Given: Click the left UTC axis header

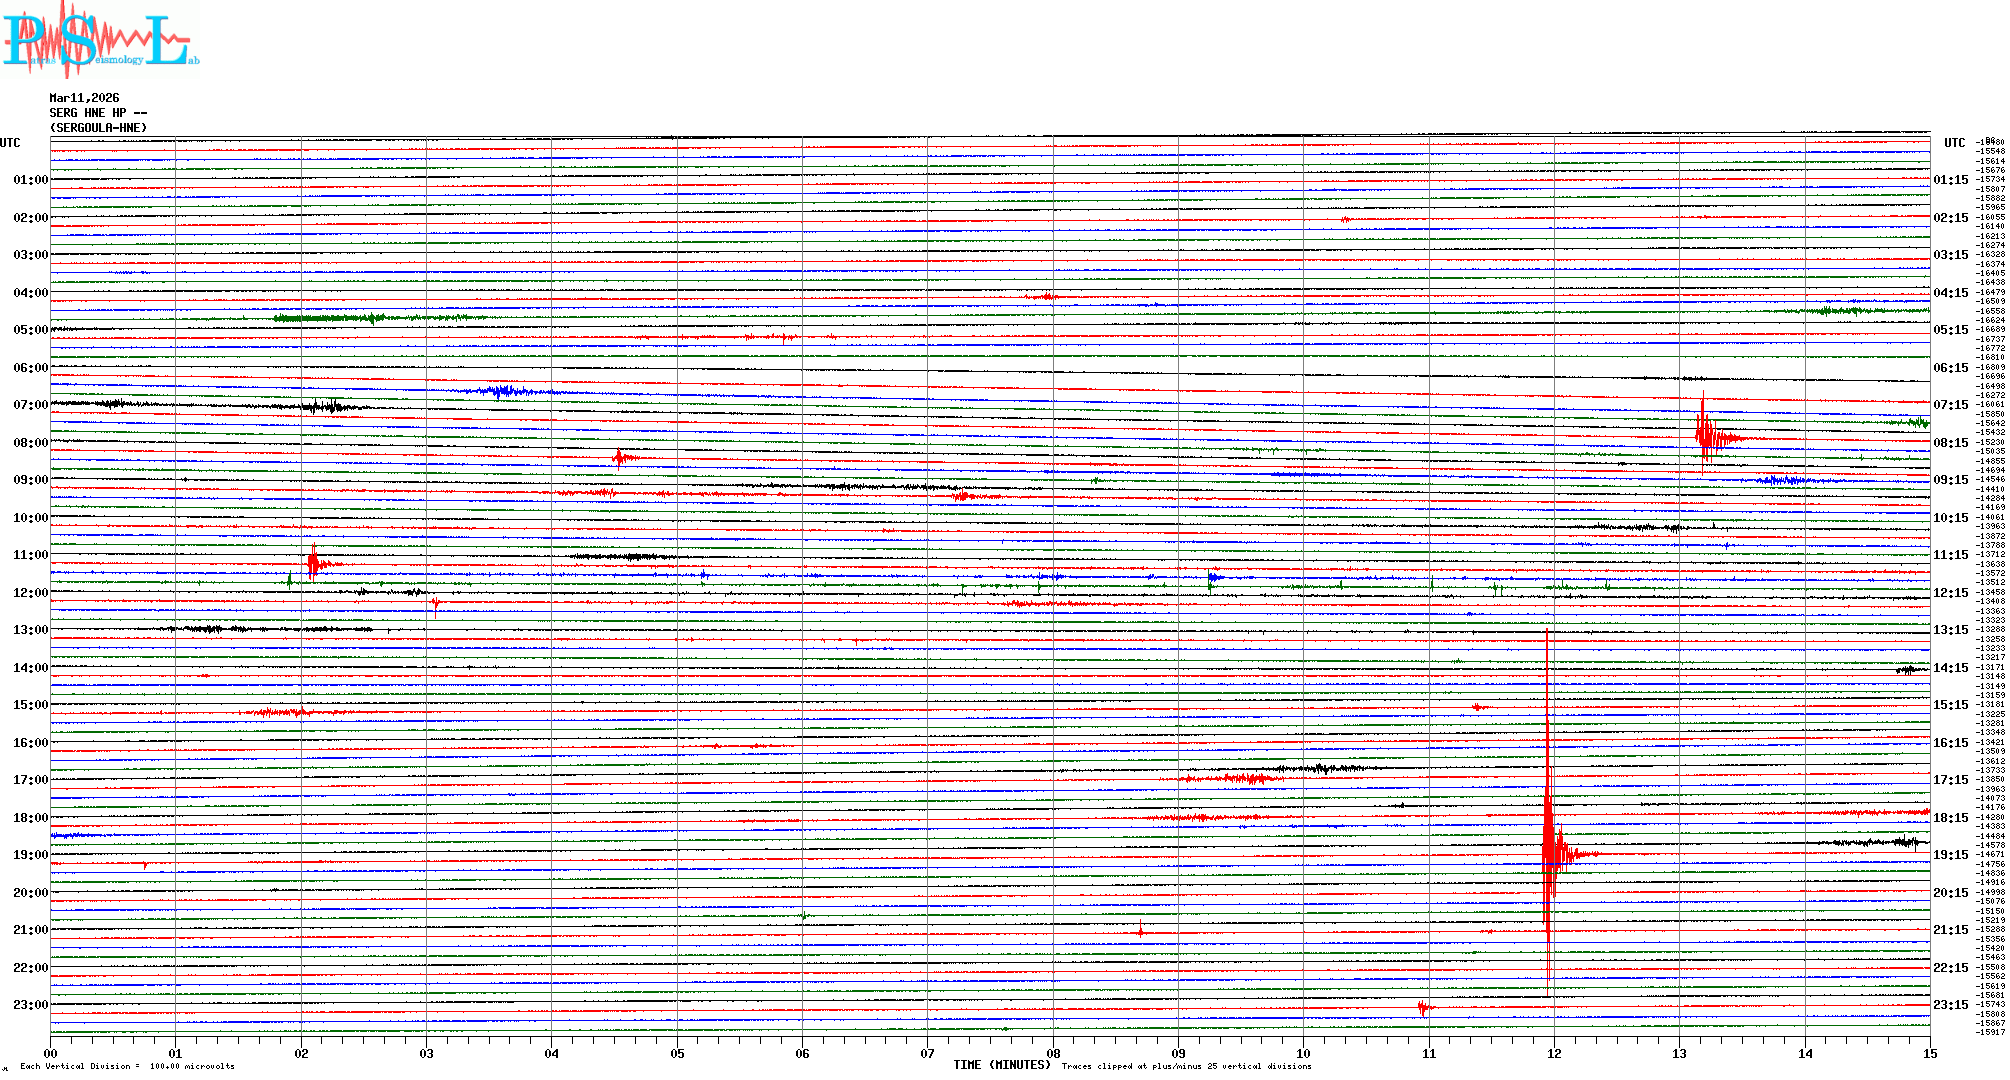Looking at the screenshot, I should point(10,143).
